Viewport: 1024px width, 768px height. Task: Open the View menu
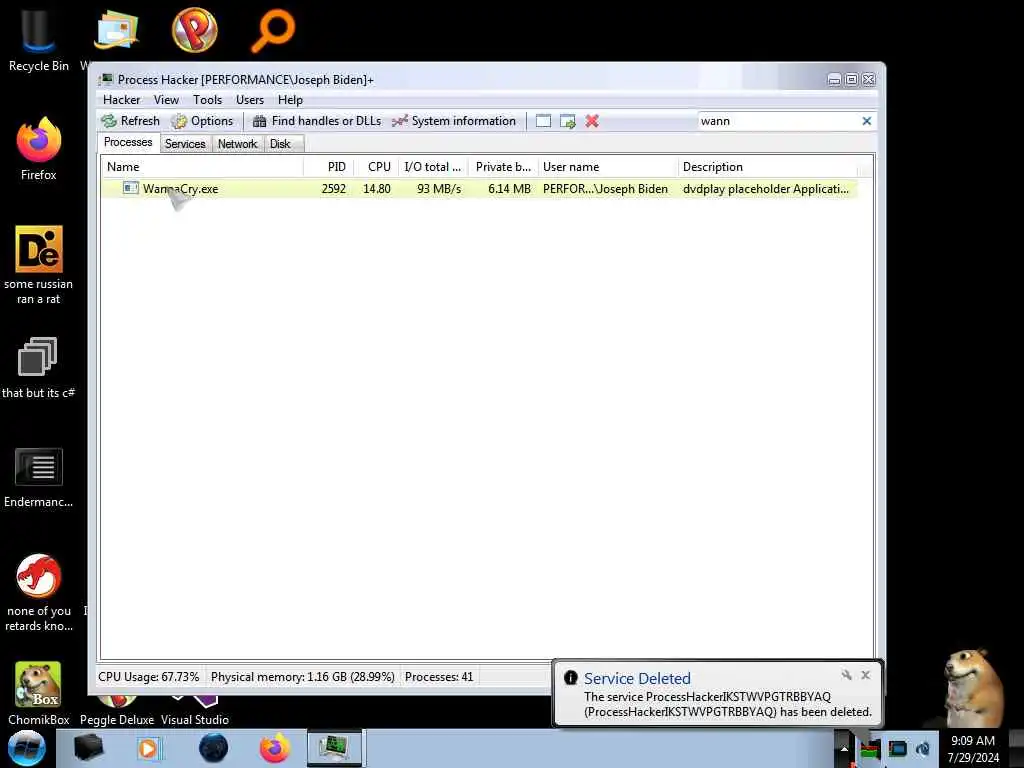167,100
